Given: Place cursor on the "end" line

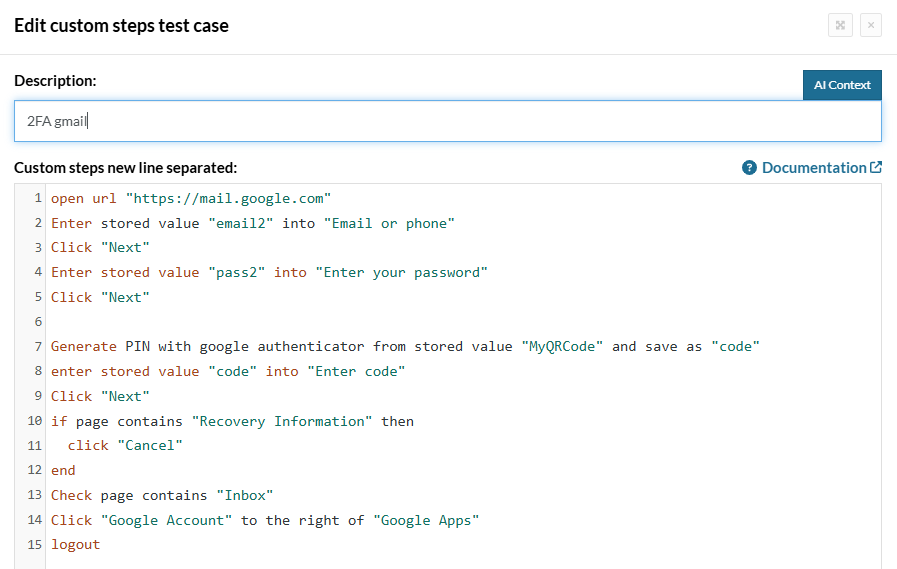Looking at the screenshot, I should (63, 471).
